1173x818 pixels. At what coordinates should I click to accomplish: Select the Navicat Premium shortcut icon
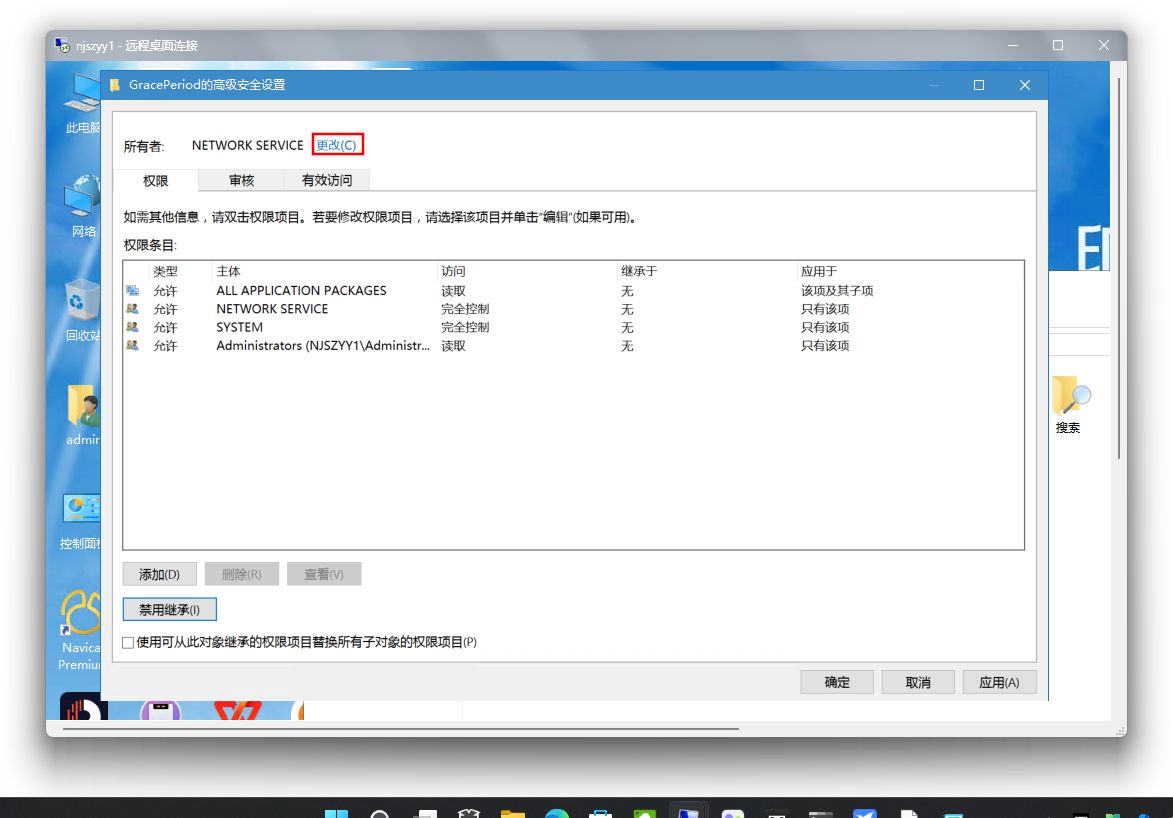pos(81,612)
